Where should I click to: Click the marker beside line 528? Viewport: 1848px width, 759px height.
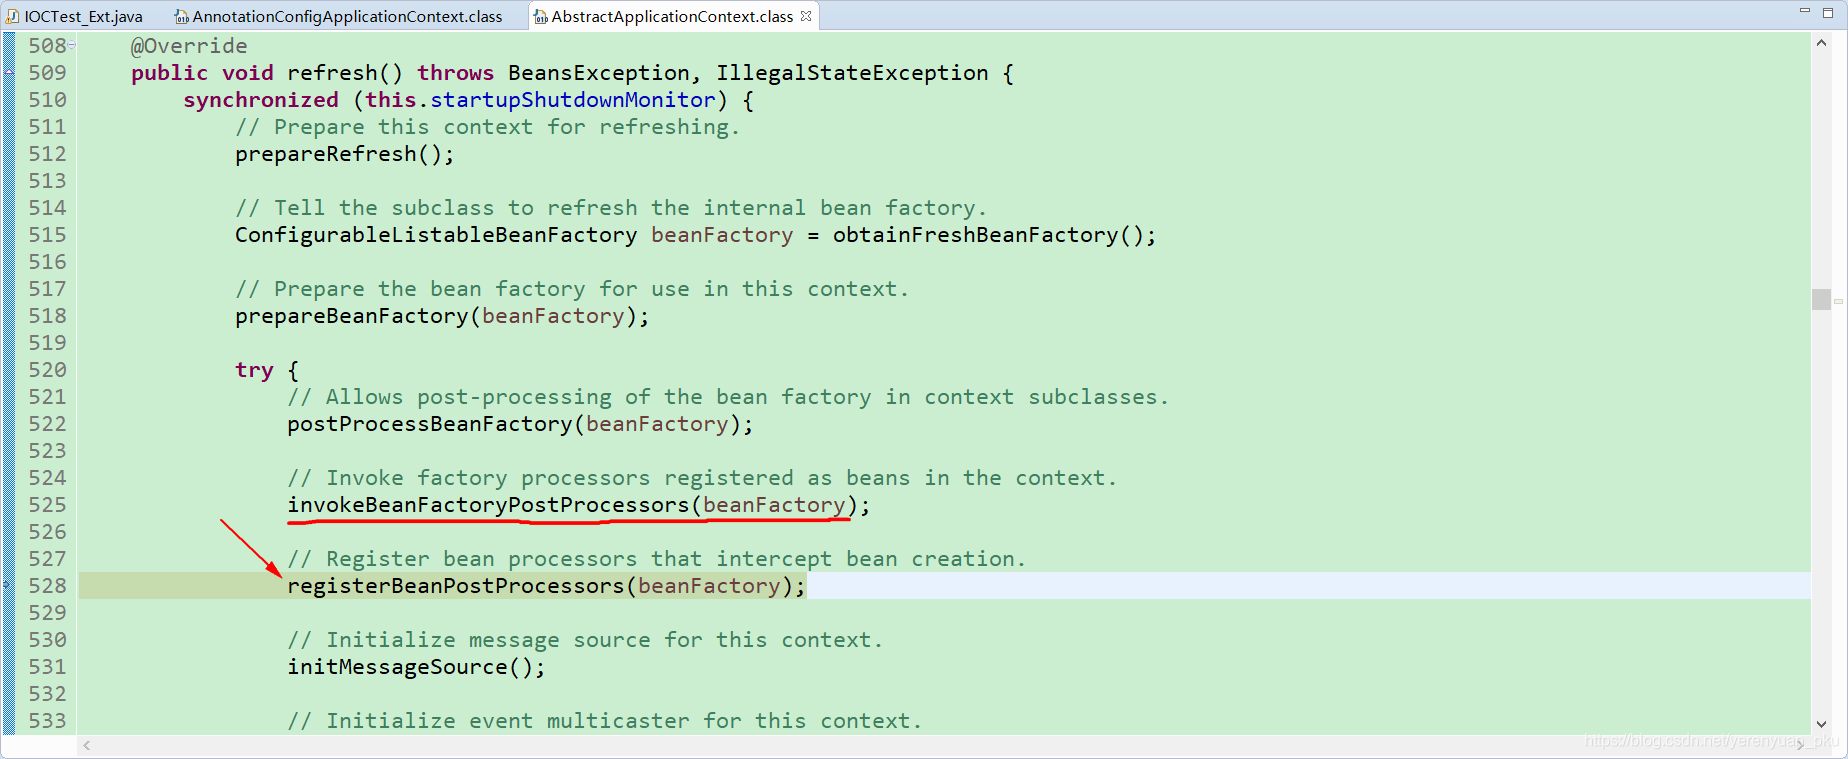tap(8, 585)
